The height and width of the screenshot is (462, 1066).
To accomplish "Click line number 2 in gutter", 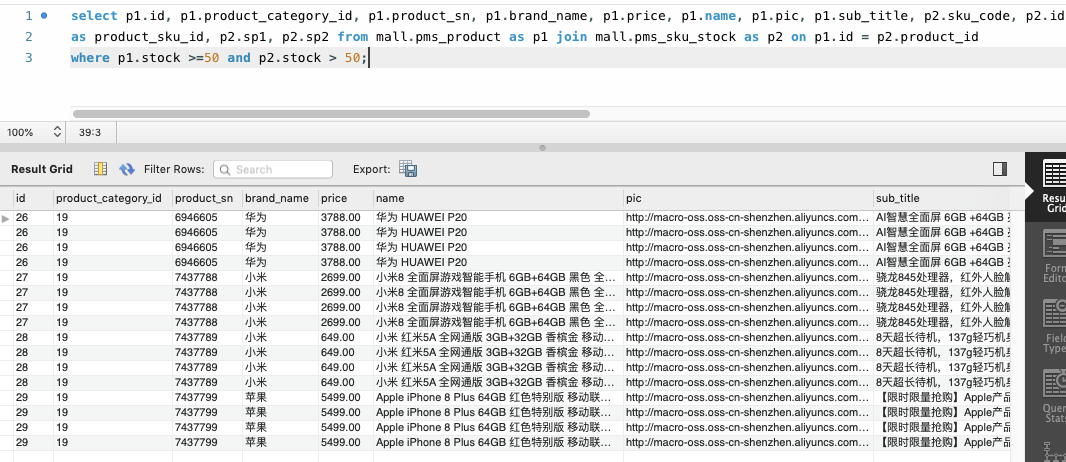I will click(29, 37).
